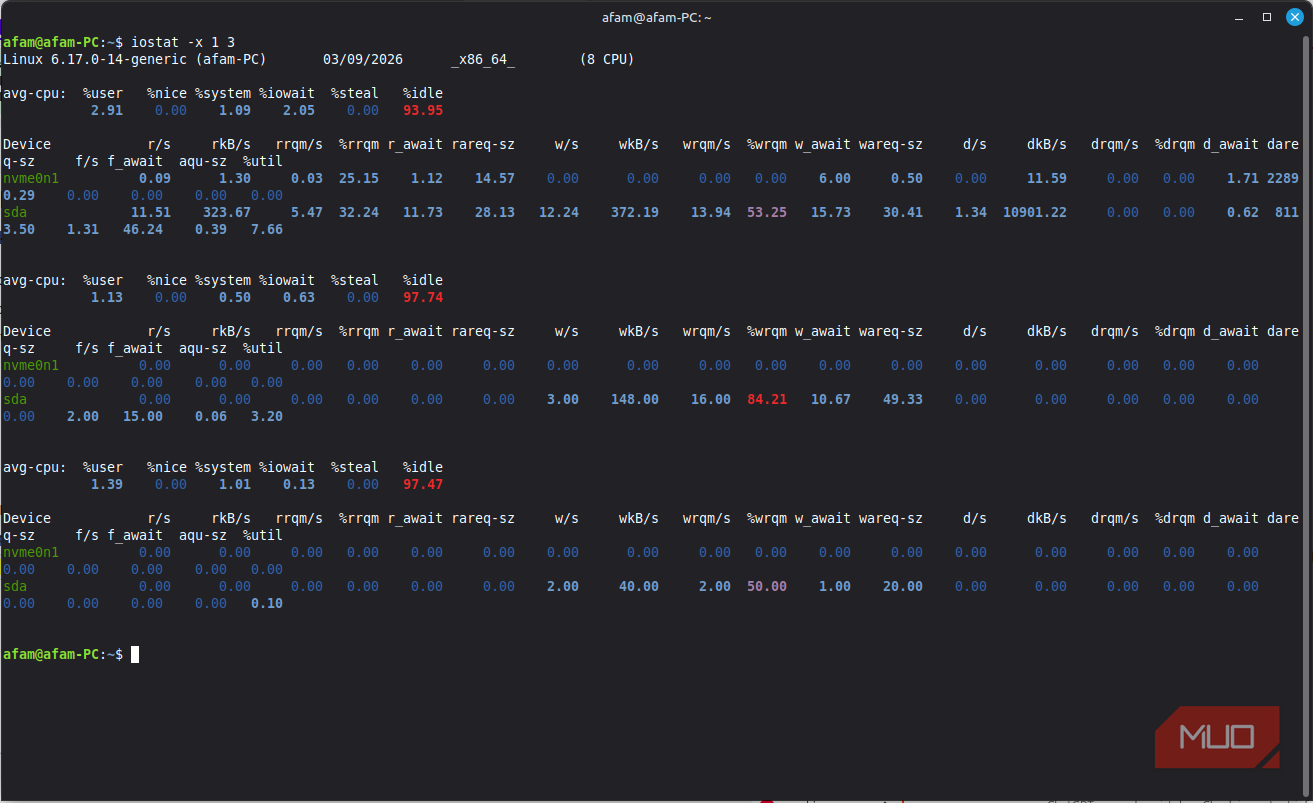Click the %system value 1.01

point(235,484)
